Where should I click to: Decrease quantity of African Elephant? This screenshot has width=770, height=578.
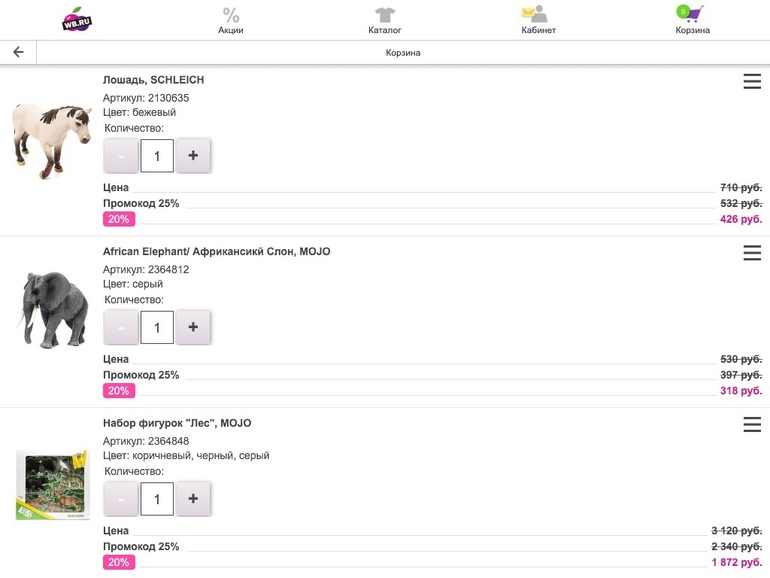click(121, 327)
